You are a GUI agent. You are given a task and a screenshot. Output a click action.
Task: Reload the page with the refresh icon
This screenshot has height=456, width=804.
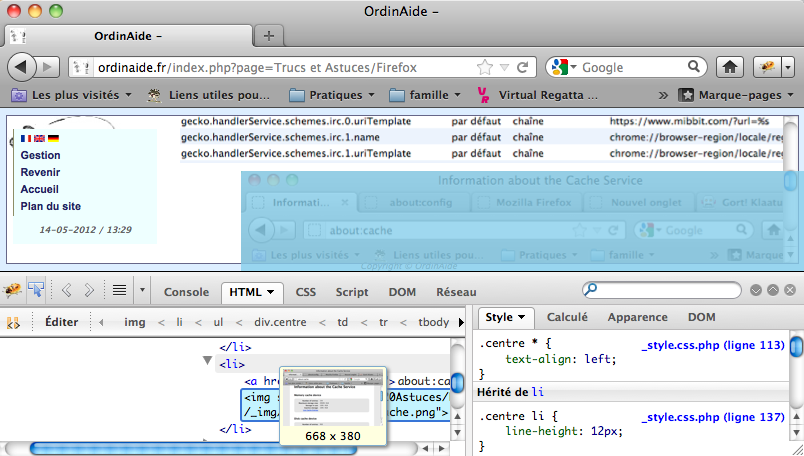coord(522,67)
